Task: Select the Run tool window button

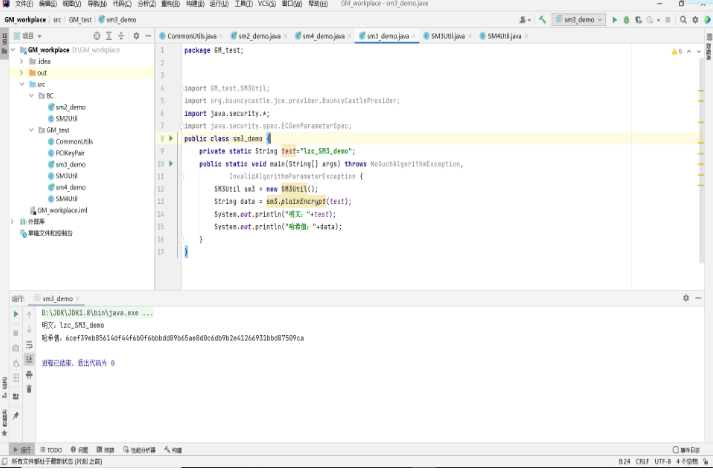Action: click(22, 450)
